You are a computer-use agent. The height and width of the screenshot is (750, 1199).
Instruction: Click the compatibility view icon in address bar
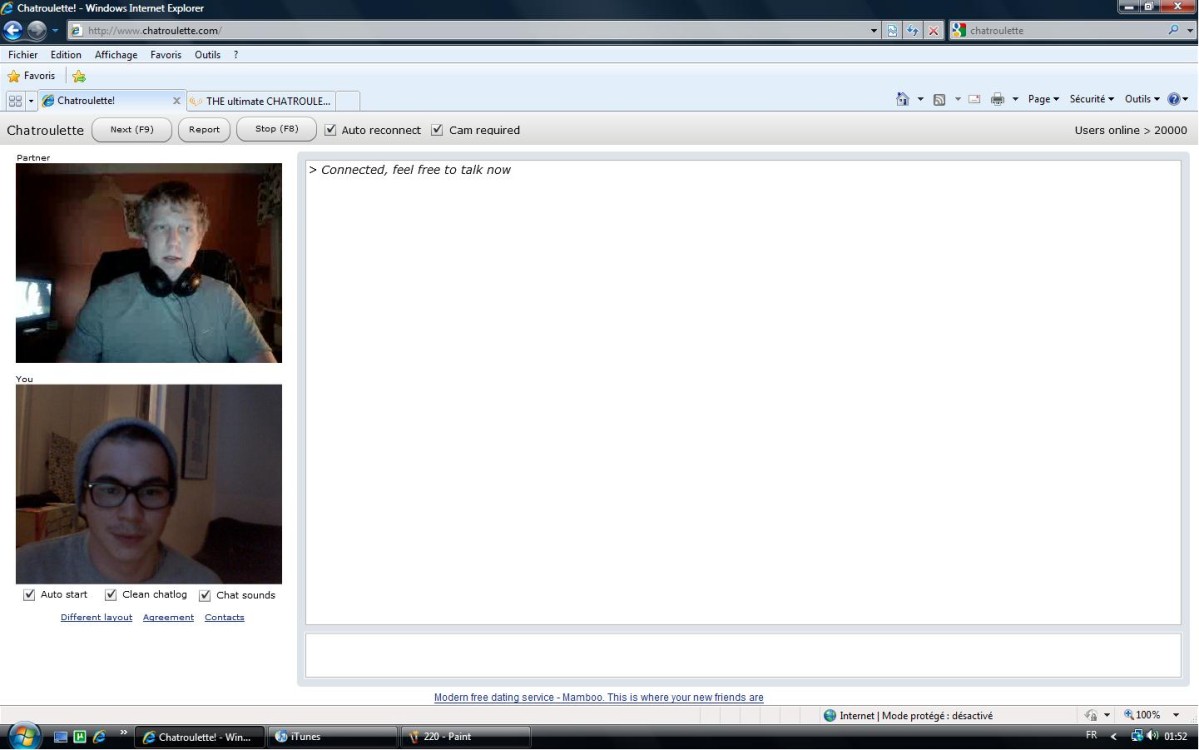click(x=892, y=31)
